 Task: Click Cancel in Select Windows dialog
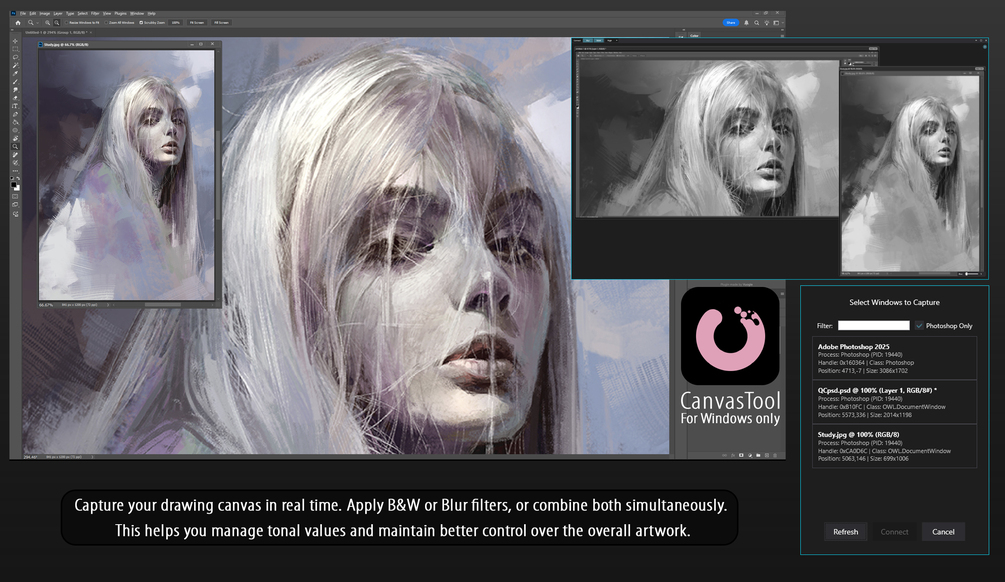[x=943, y=531]
